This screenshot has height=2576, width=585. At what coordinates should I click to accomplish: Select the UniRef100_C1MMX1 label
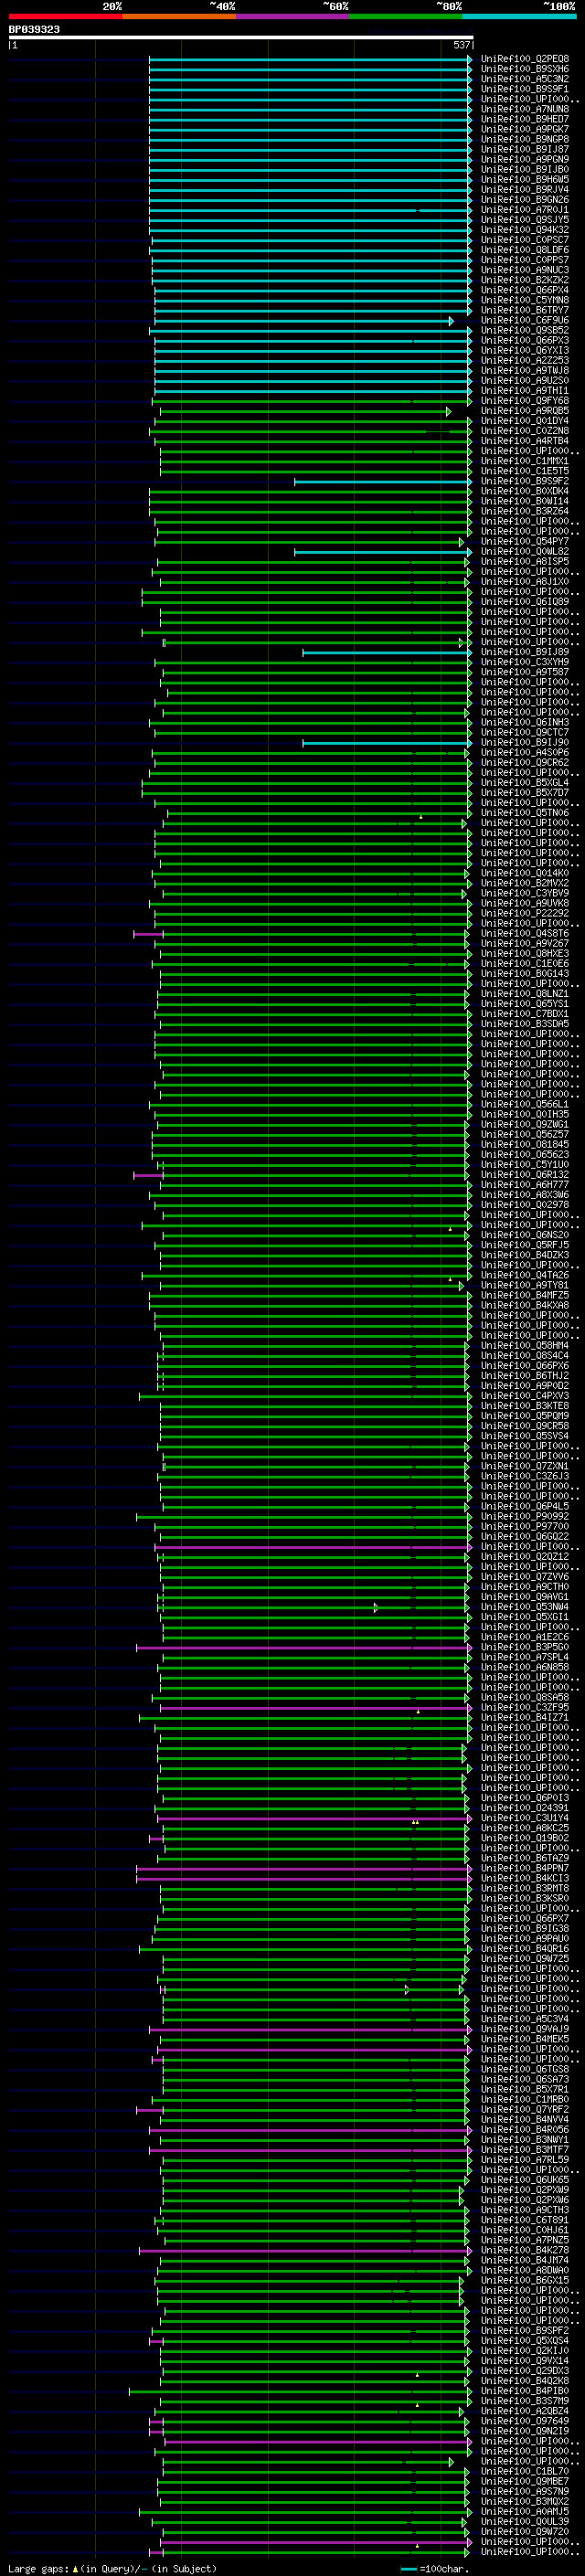(x=525, y=461)
